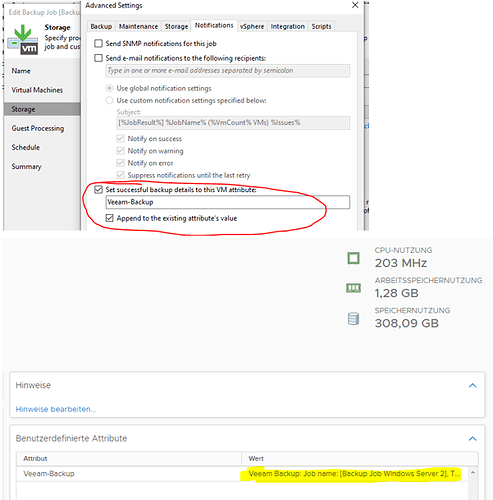Collapse the Benutzerdefinierte Attribute panel chevron
This screenshot has width=493, height=500.
472,438
